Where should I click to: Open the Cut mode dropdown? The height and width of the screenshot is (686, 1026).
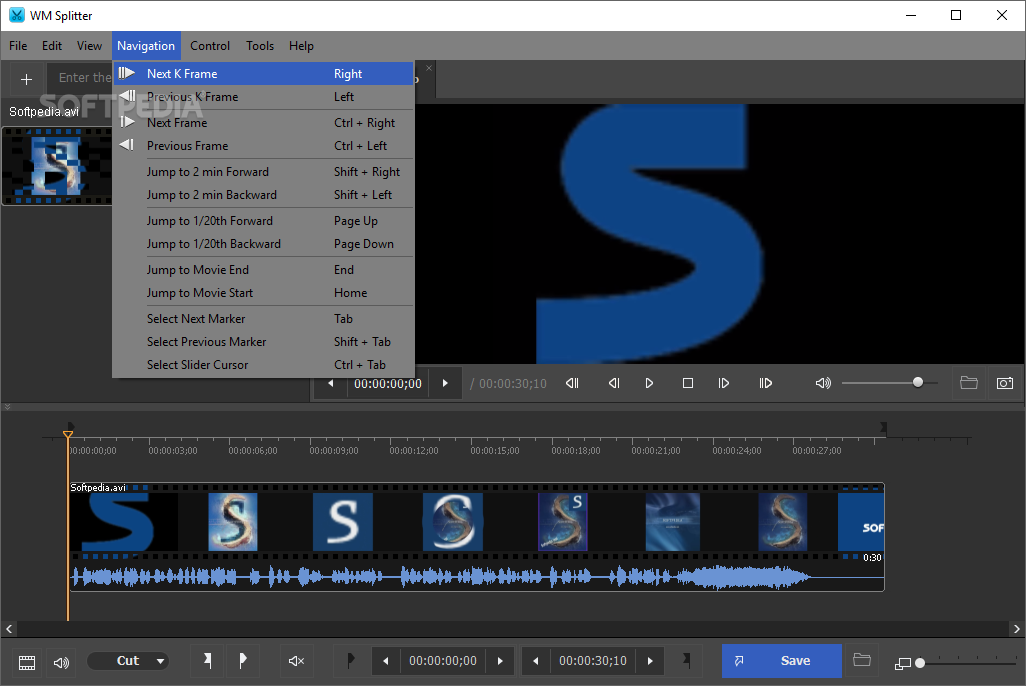128,661
